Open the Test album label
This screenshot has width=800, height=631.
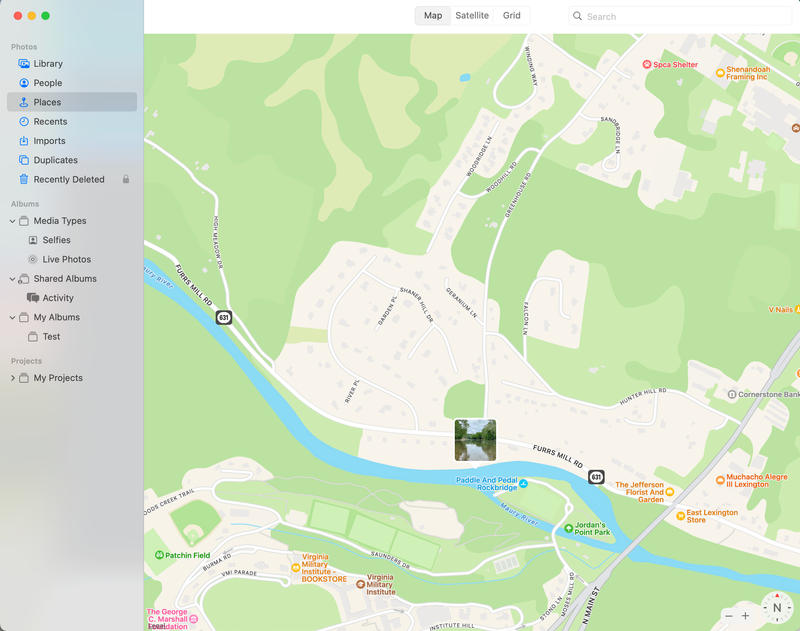click(51, 337)
